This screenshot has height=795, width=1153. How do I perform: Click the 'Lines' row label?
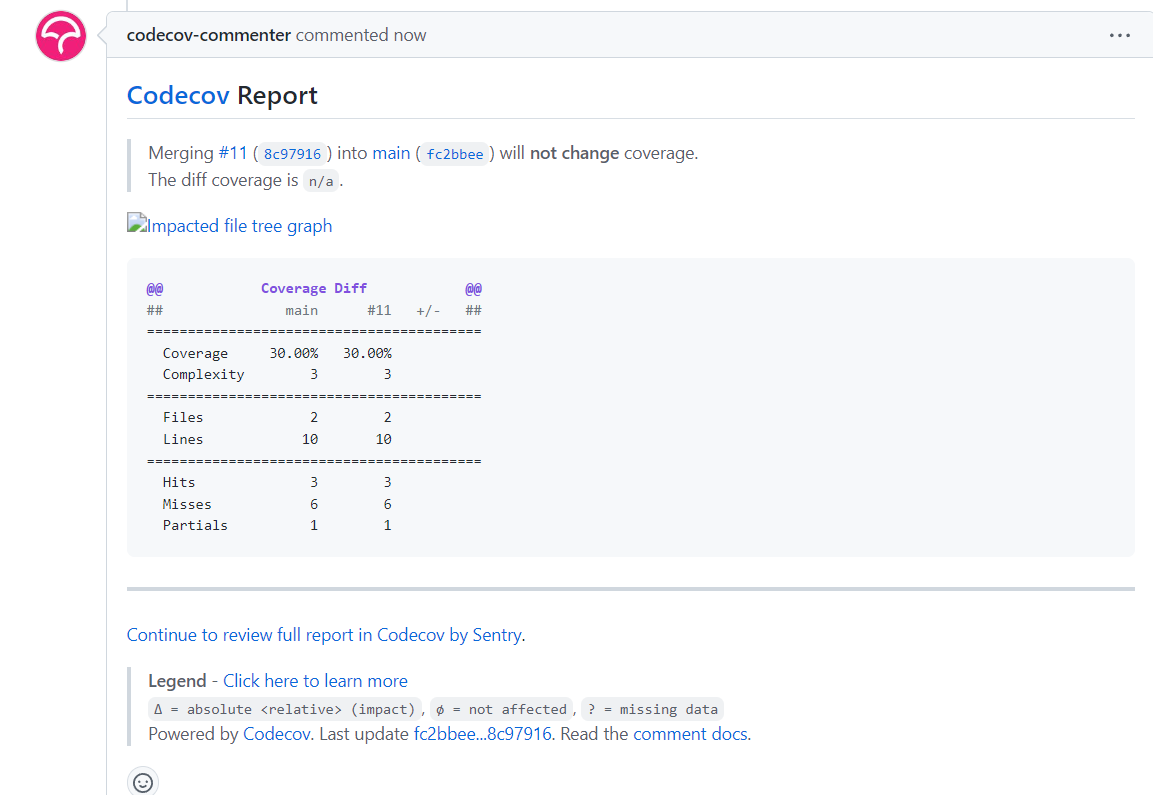pos(183,439)
